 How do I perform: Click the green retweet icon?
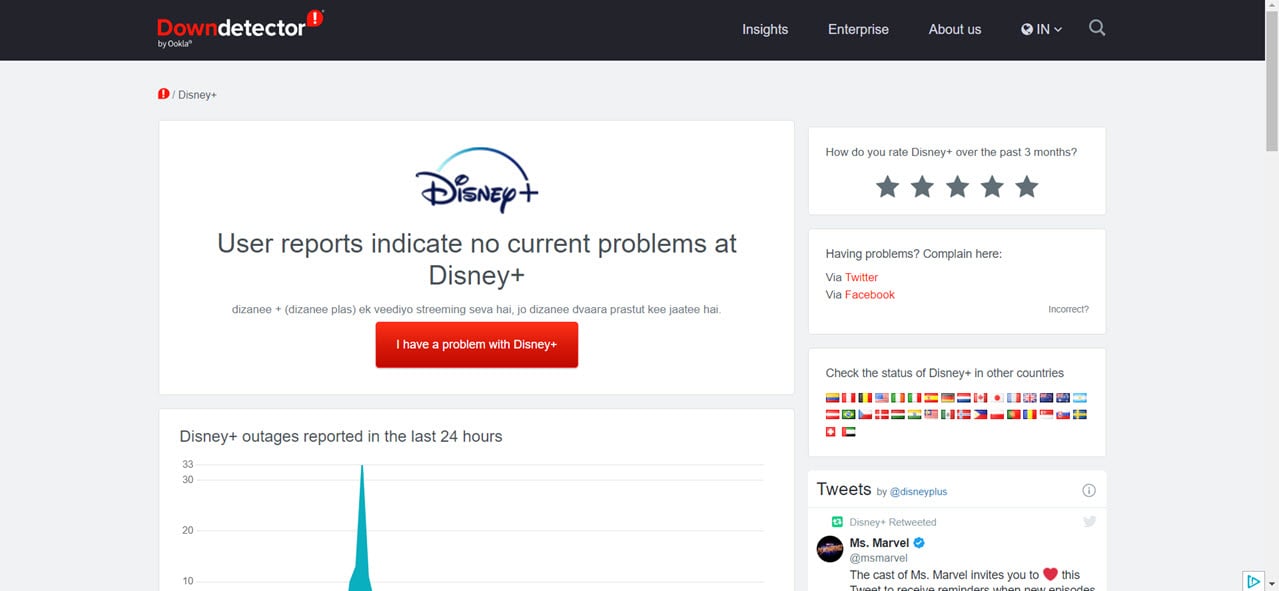837,521
